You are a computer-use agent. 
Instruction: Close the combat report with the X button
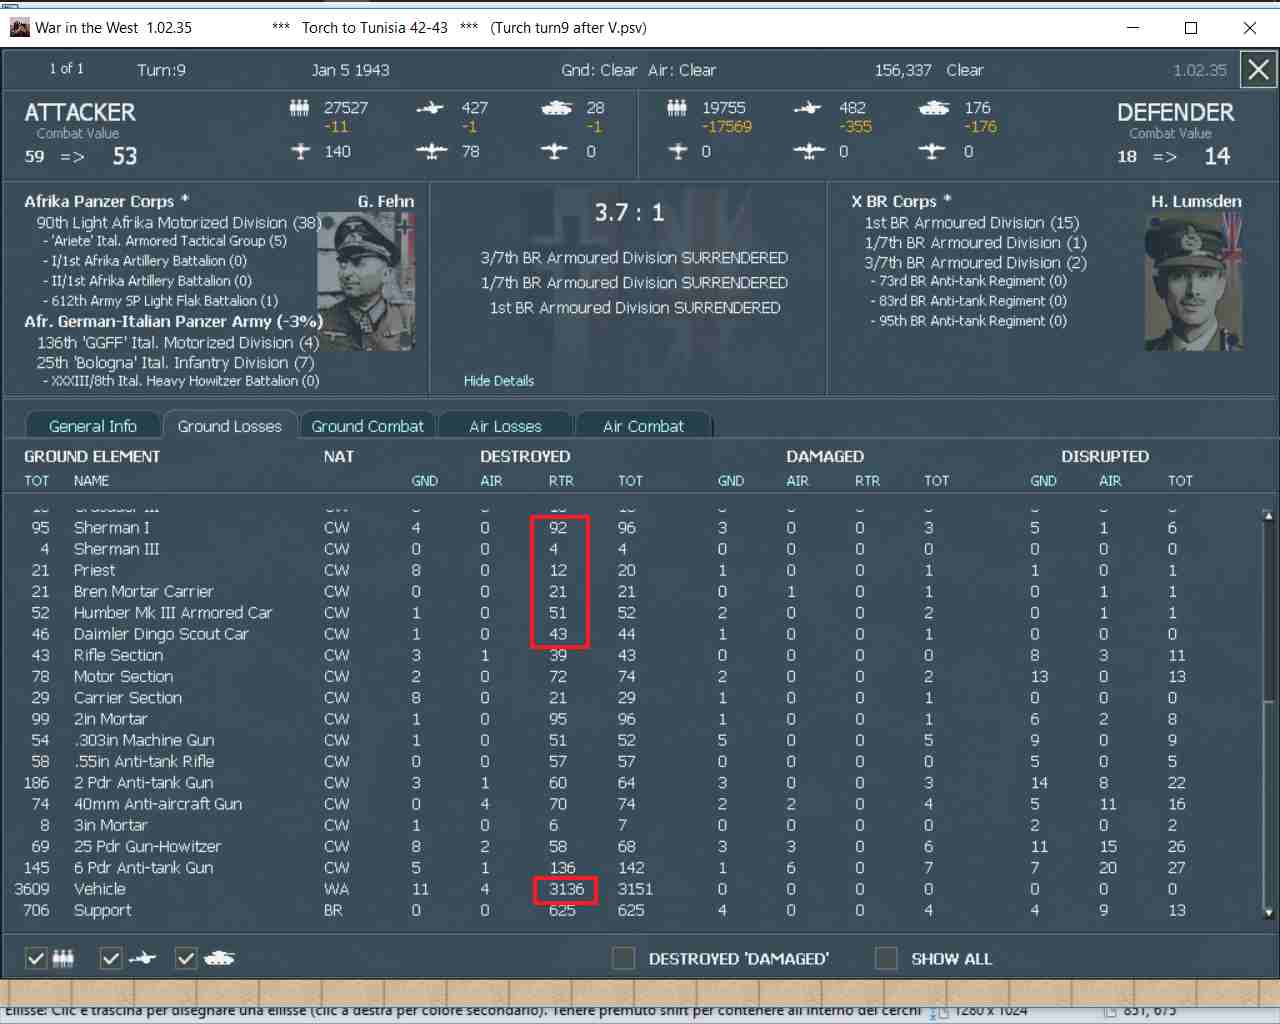(x=1258, y=70)
